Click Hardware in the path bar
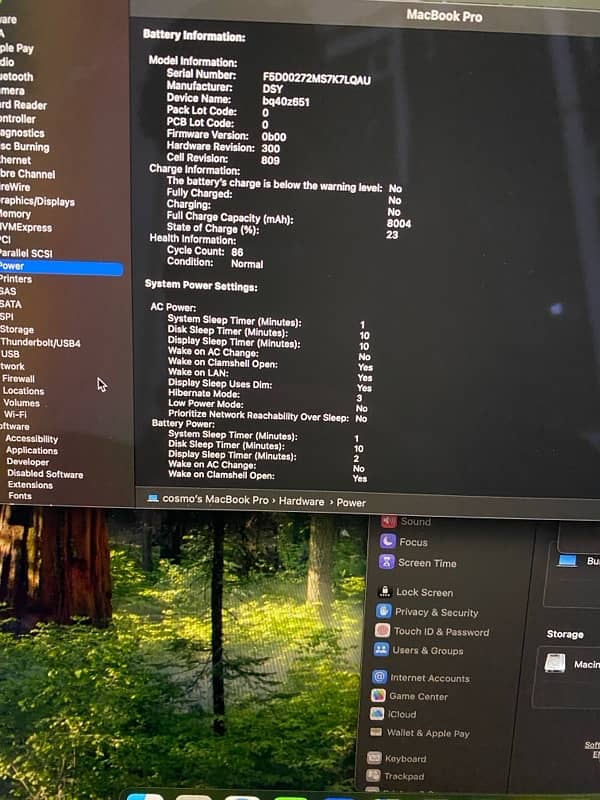 [301, 501]
